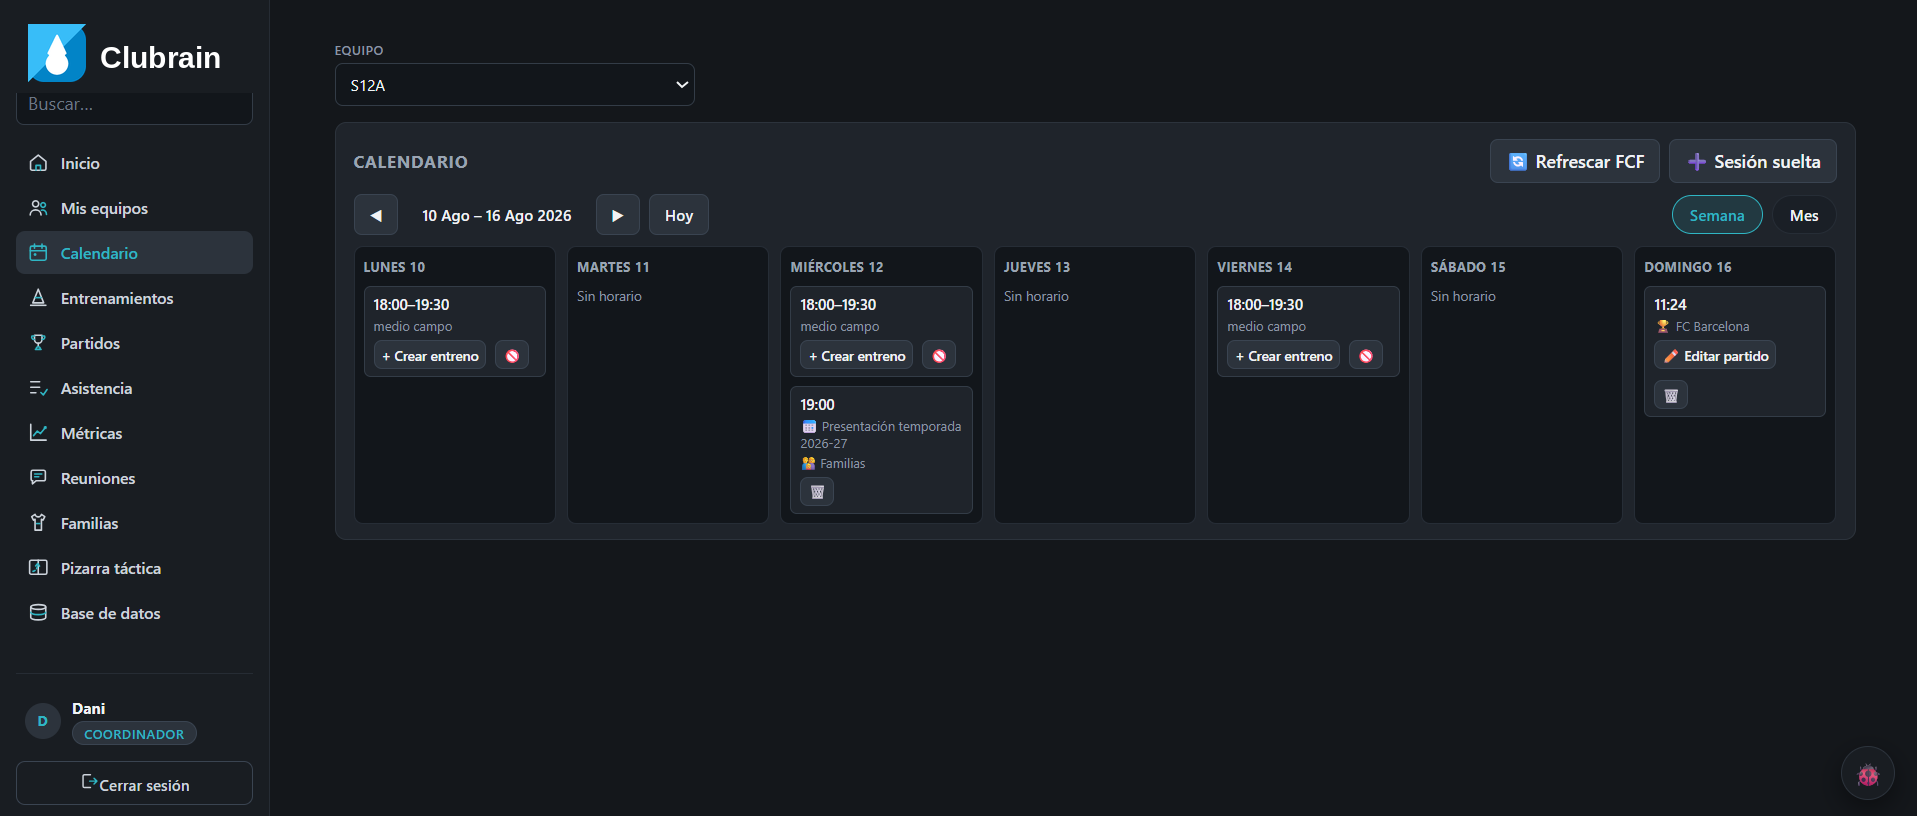
Task: Expand the Equipo dropdown showing S12A
Action: pyautogui.click(x=515, y=85)
